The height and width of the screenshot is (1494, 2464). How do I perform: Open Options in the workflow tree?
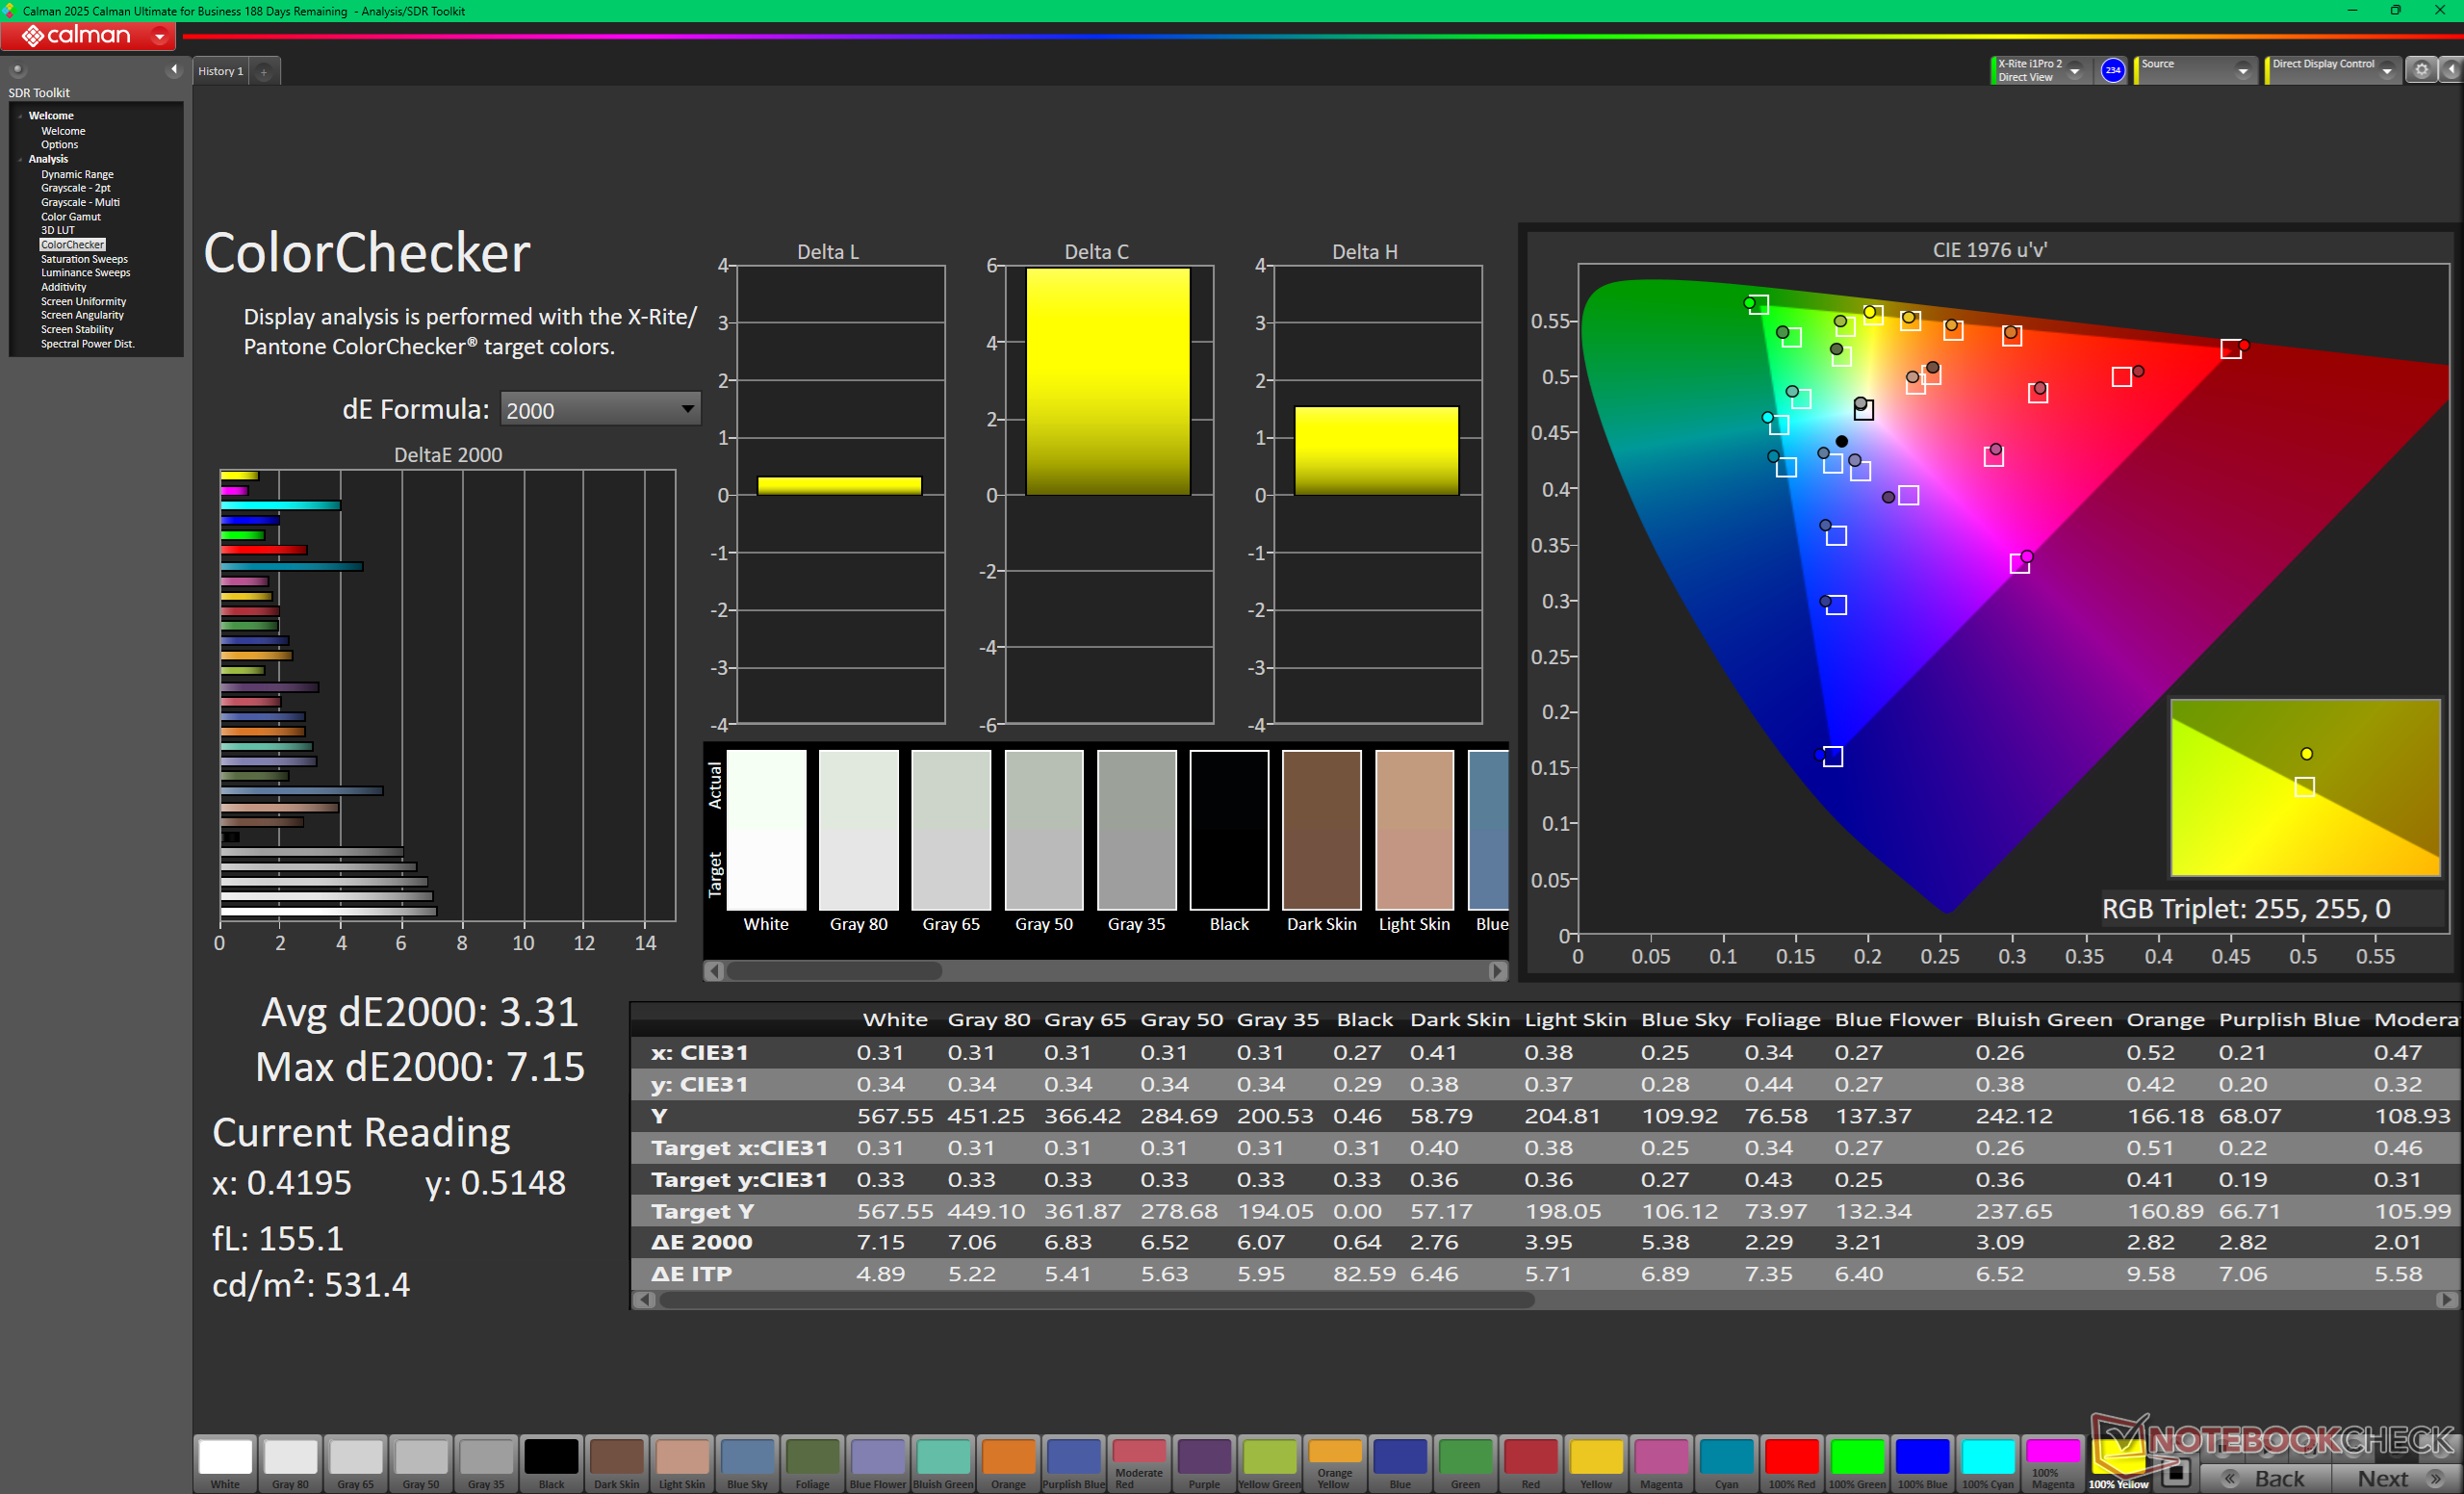59,145
